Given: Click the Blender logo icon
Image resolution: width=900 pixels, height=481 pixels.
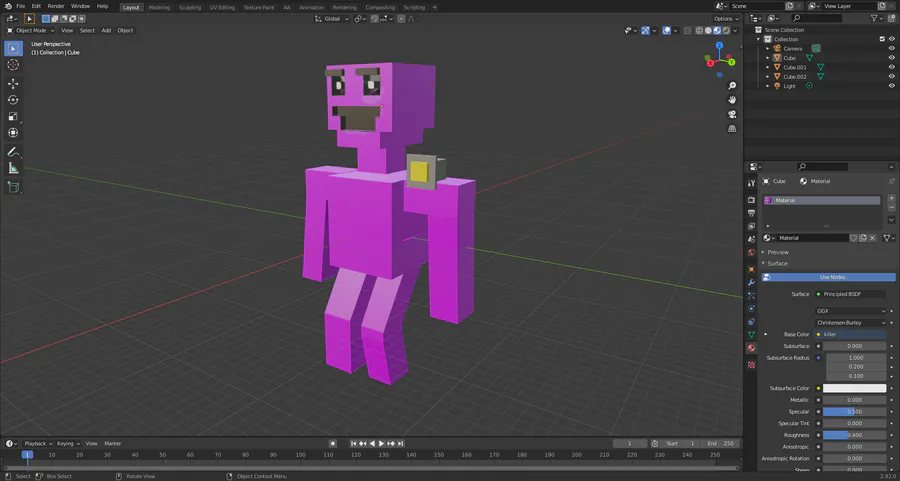Looking at the screenshot, I should click(x=8, y=6).
